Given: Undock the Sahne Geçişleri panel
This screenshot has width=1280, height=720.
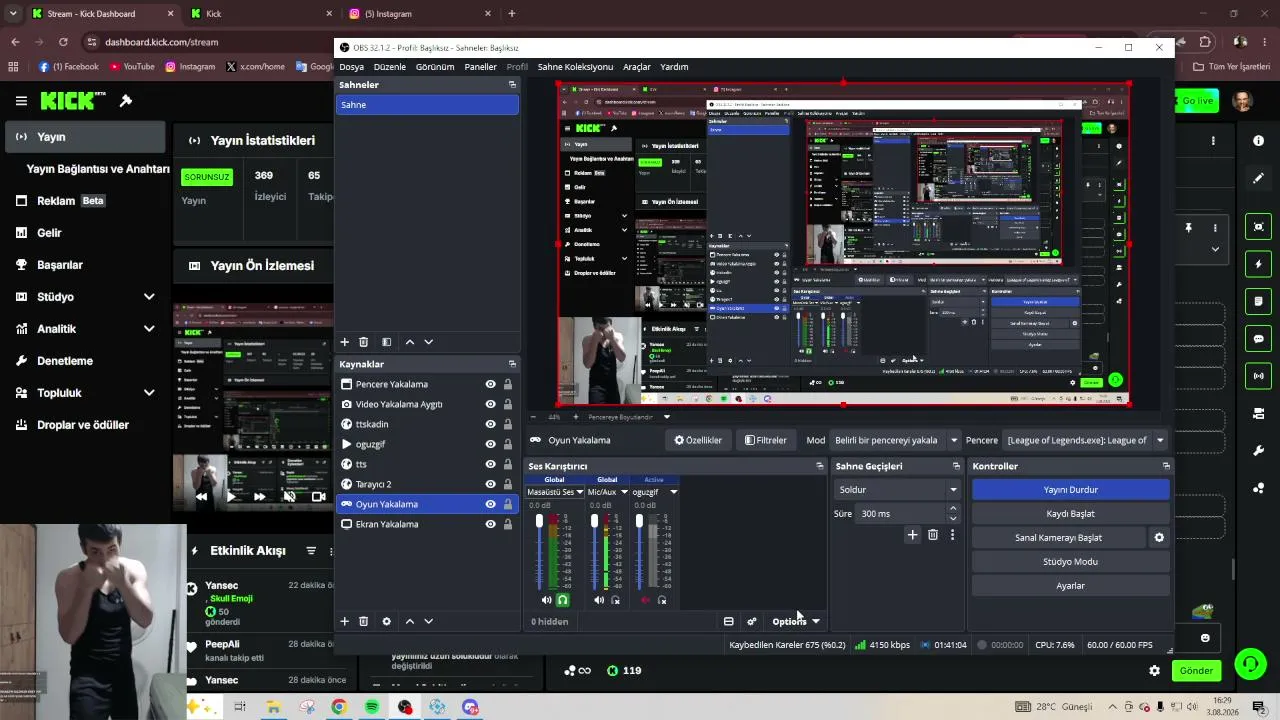Looking at the screenshot, I should [x=956, y=466].
